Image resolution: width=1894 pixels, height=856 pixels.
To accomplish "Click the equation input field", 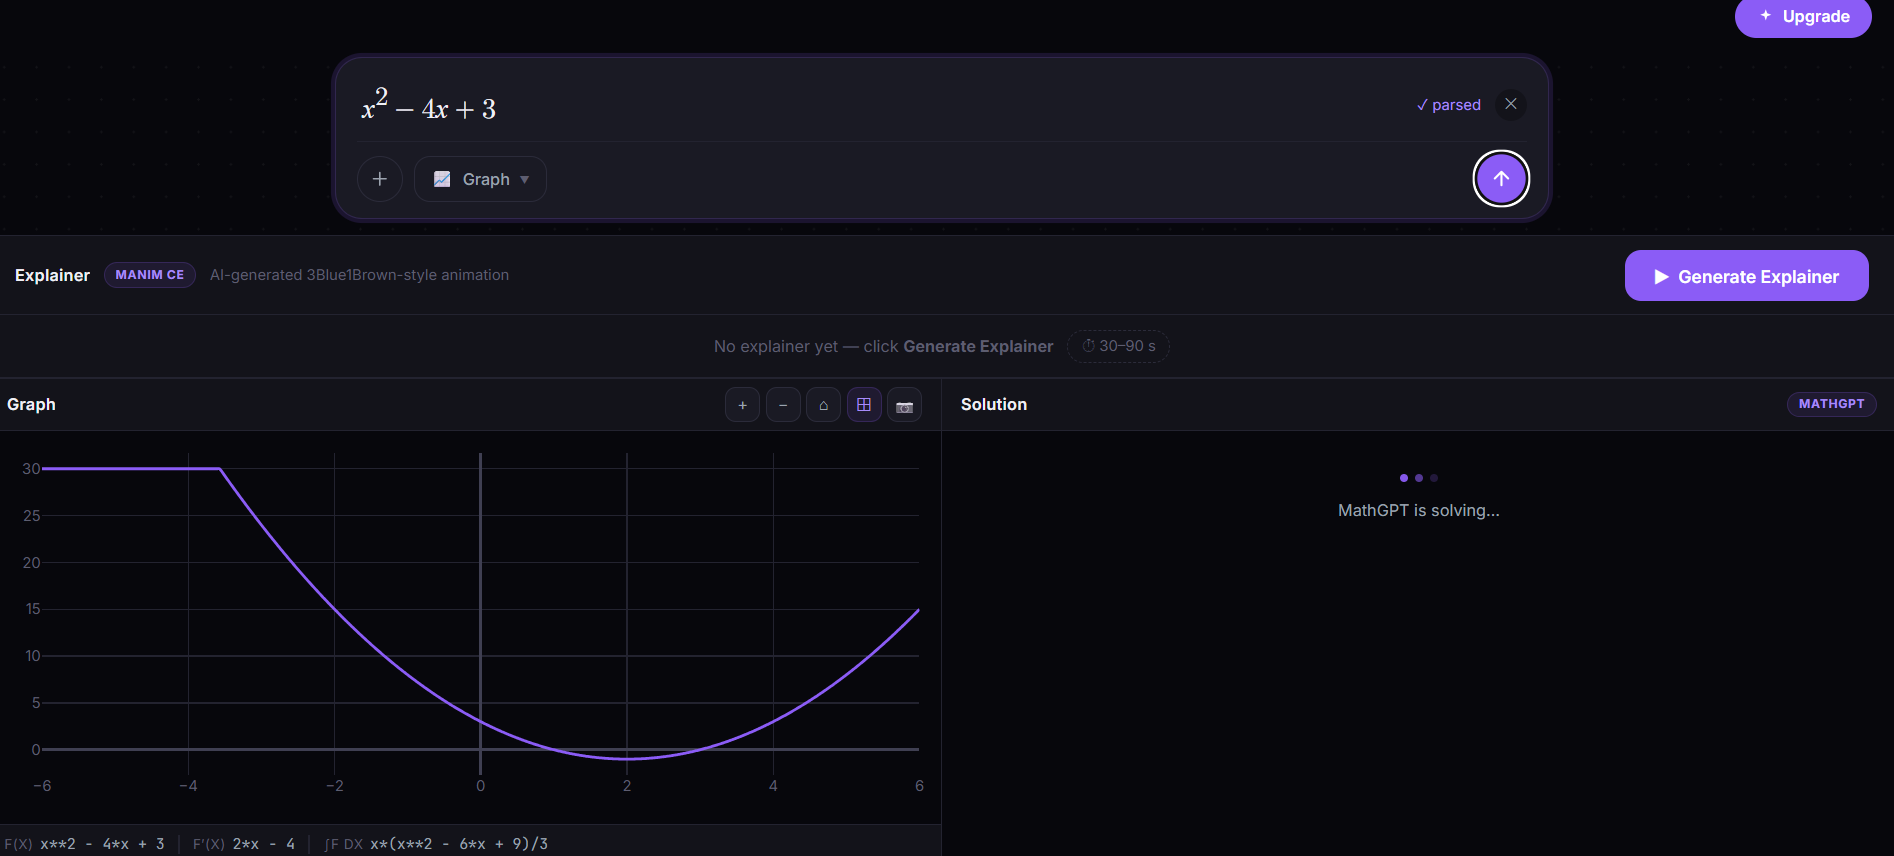I will point(880,106).
